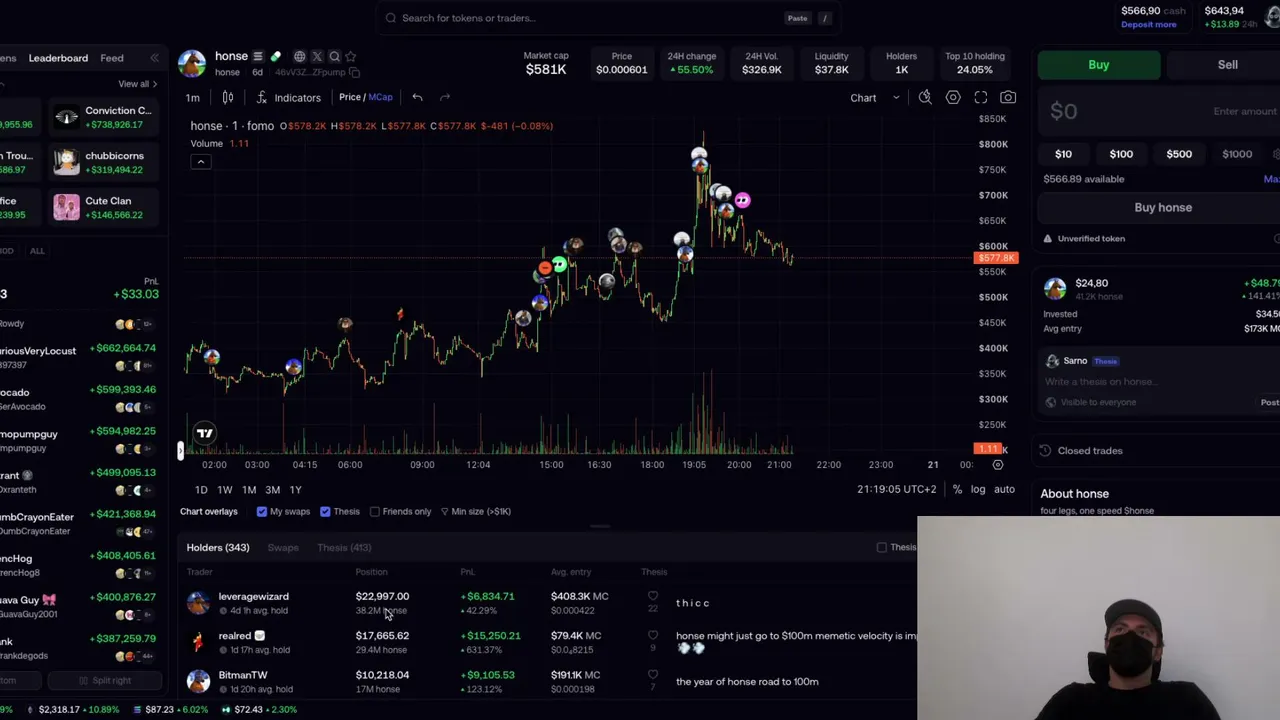Viewport: 1280px width, 720px height.
Task: Favorite honse with the star icon
Action: point(351,56)
